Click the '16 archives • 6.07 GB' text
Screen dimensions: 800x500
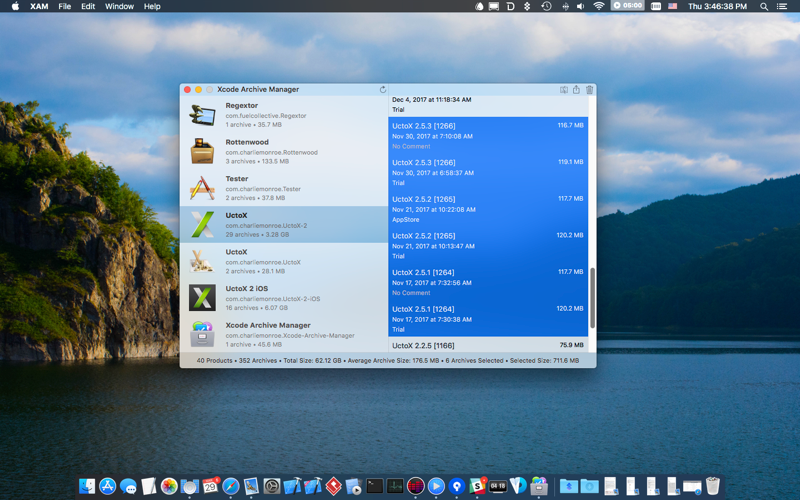[x=257, y=308]
